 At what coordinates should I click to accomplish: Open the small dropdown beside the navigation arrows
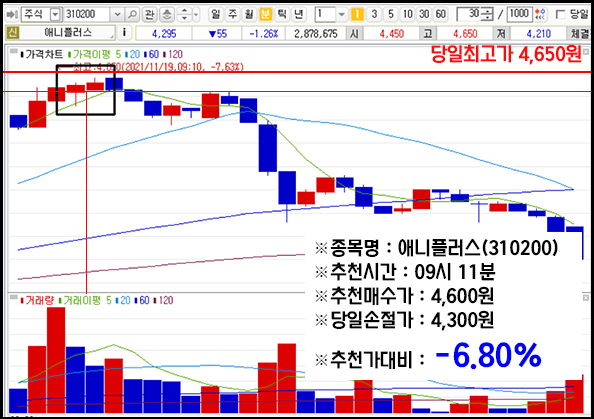point(196,14)
